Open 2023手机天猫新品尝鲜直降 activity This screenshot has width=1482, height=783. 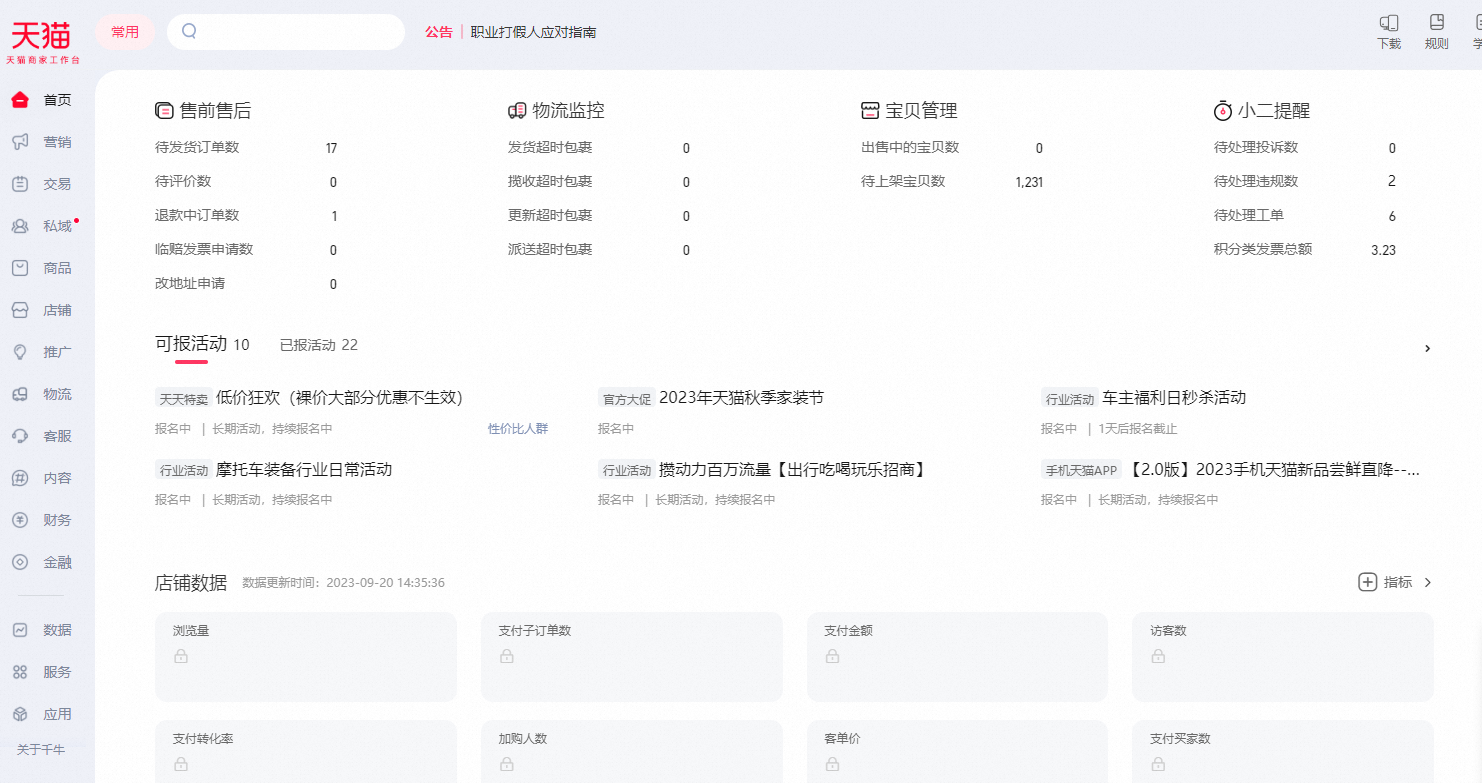(x=1274, y=469)
